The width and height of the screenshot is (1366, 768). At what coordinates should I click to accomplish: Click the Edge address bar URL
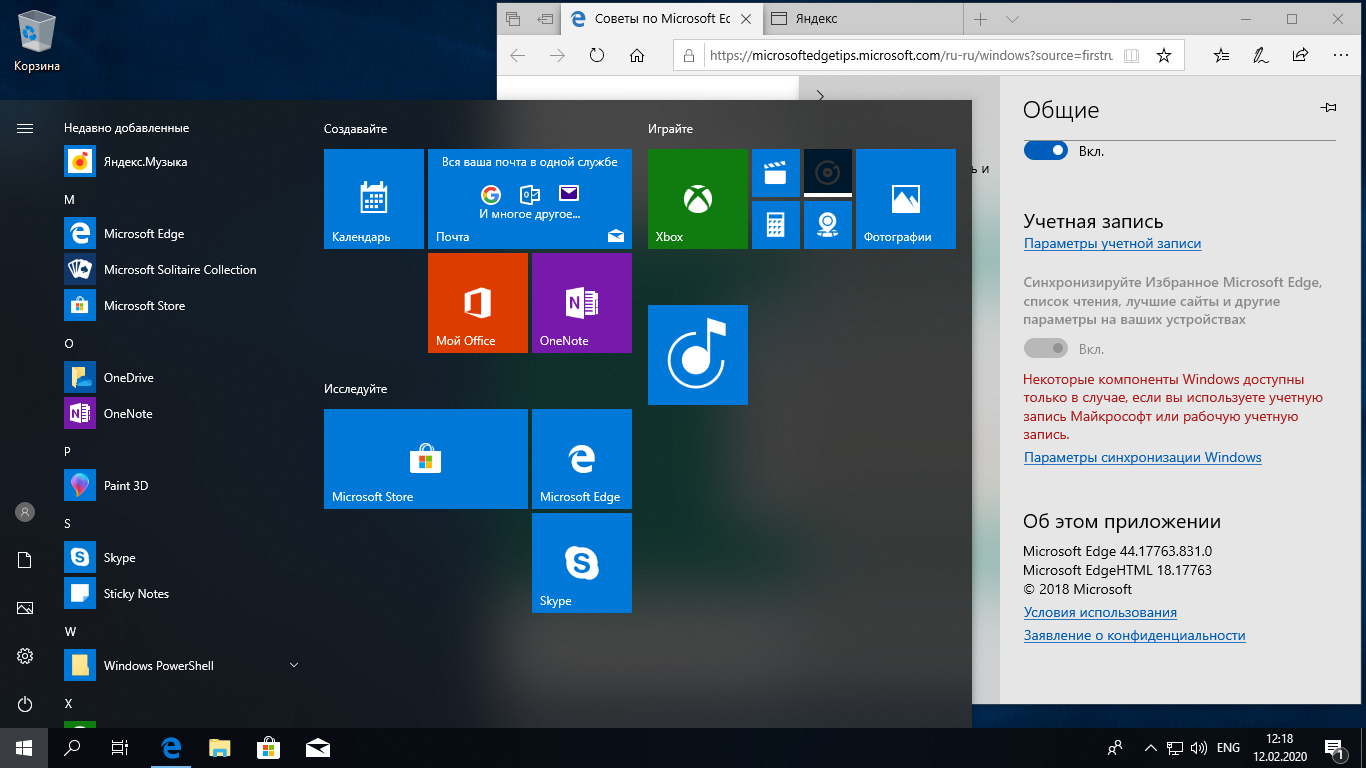[910, 56]
